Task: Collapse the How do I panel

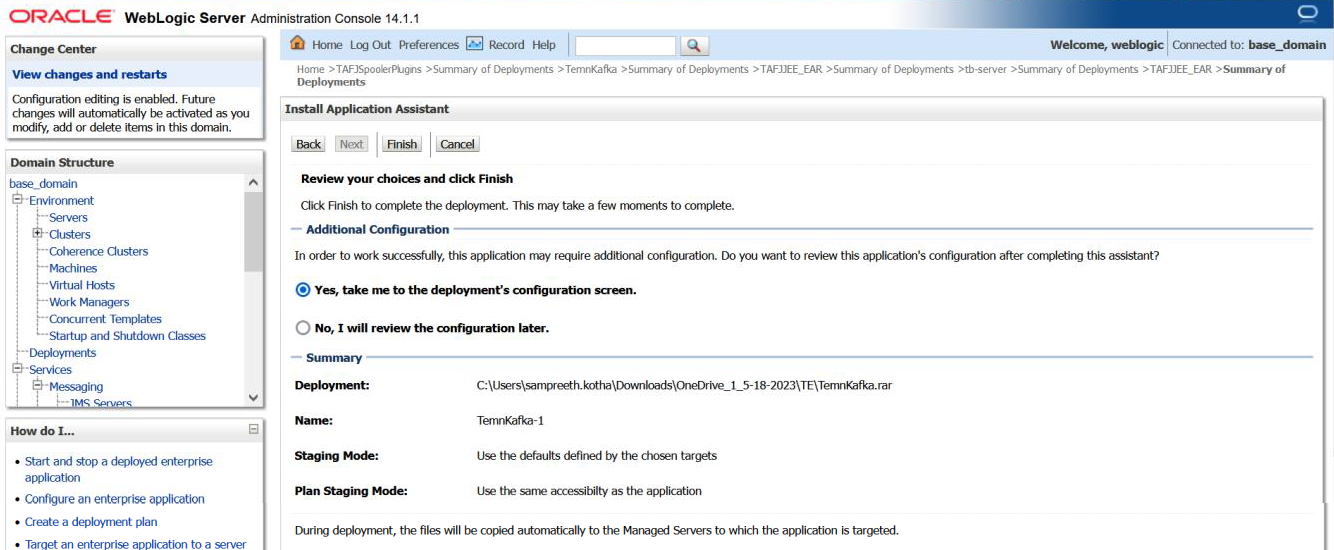Action: 254,429
